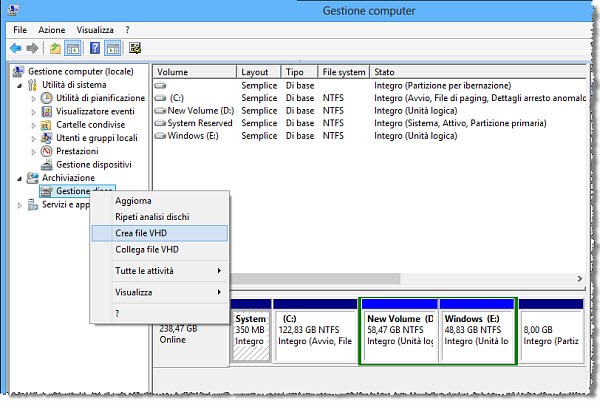Viewport: 600px width, 401px height.
Task: Select Utenti e gruppi locali node
Action: coord(97,138)
